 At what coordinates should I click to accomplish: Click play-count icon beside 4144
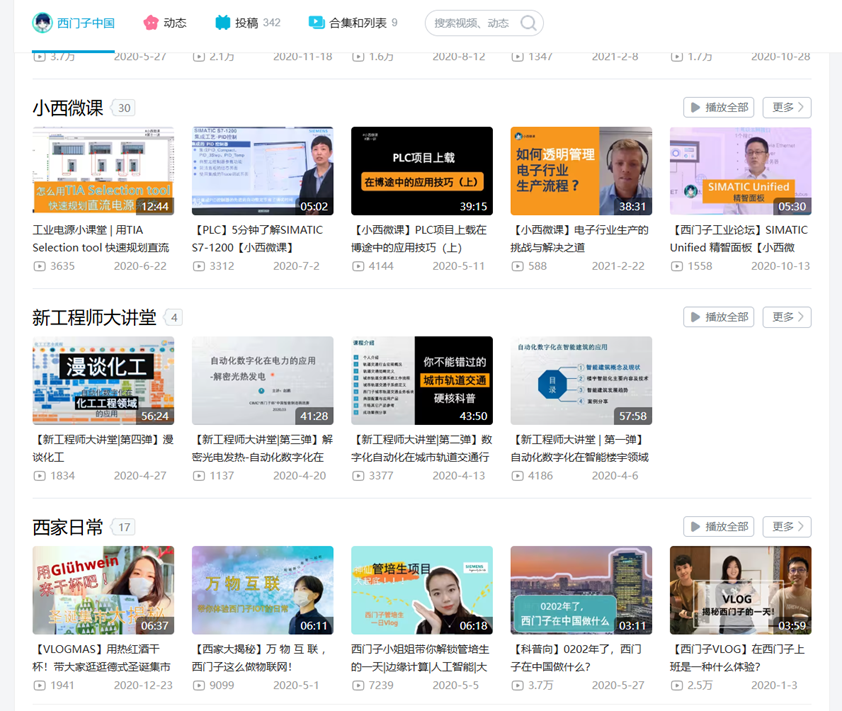click(359, 266)
